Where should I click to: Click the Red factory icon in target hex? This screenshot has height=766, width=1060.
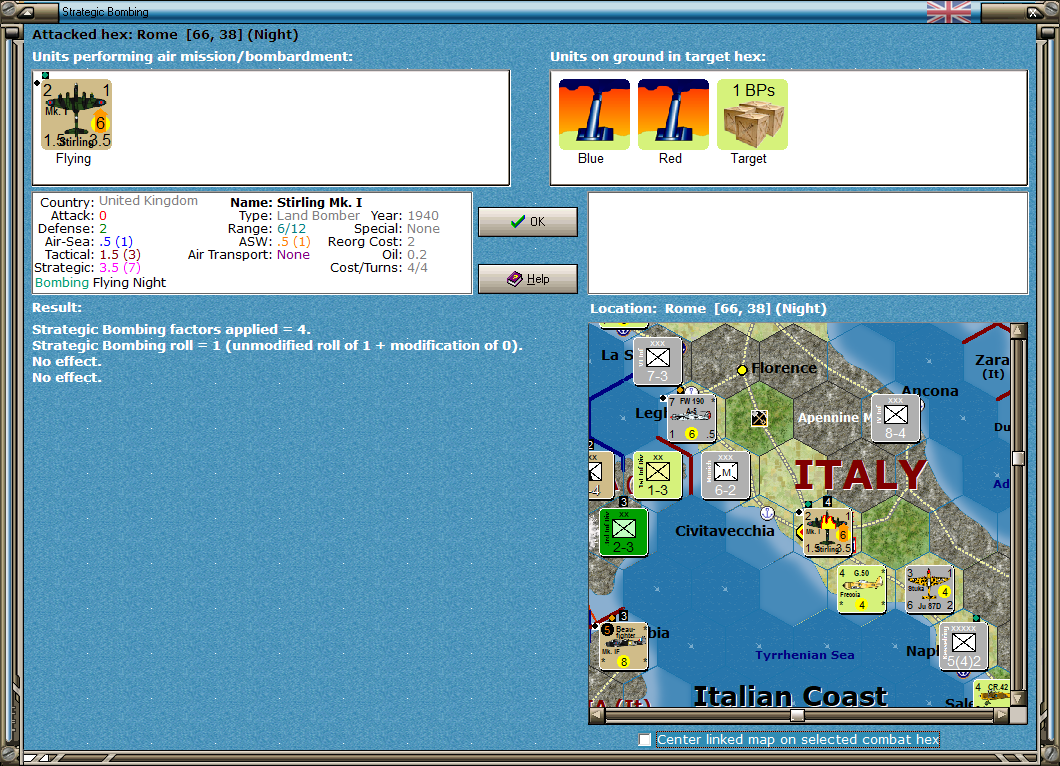tap(673, 114)
